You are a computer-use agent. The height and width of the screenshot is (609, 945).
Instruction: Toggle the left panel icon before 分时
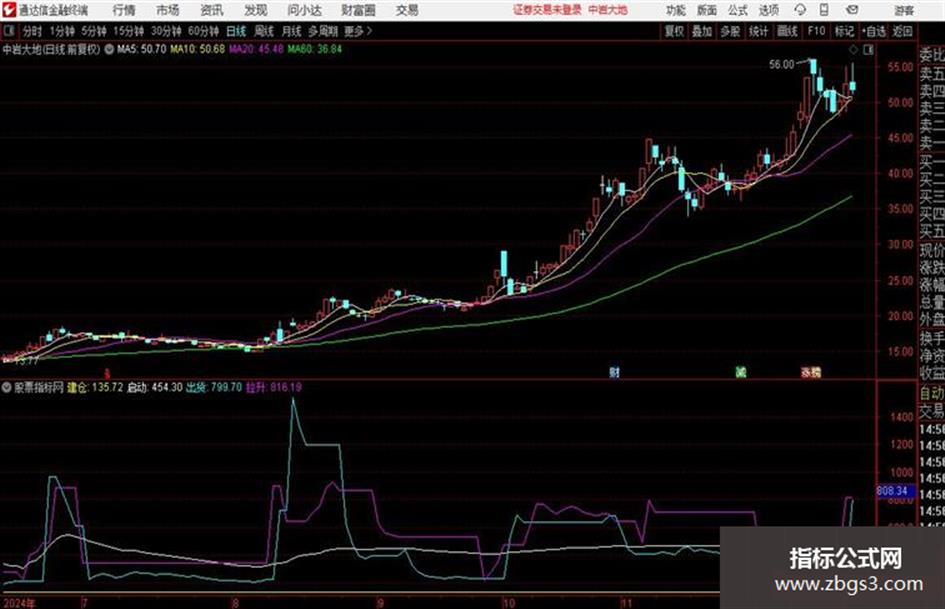[x=8, y=31]
